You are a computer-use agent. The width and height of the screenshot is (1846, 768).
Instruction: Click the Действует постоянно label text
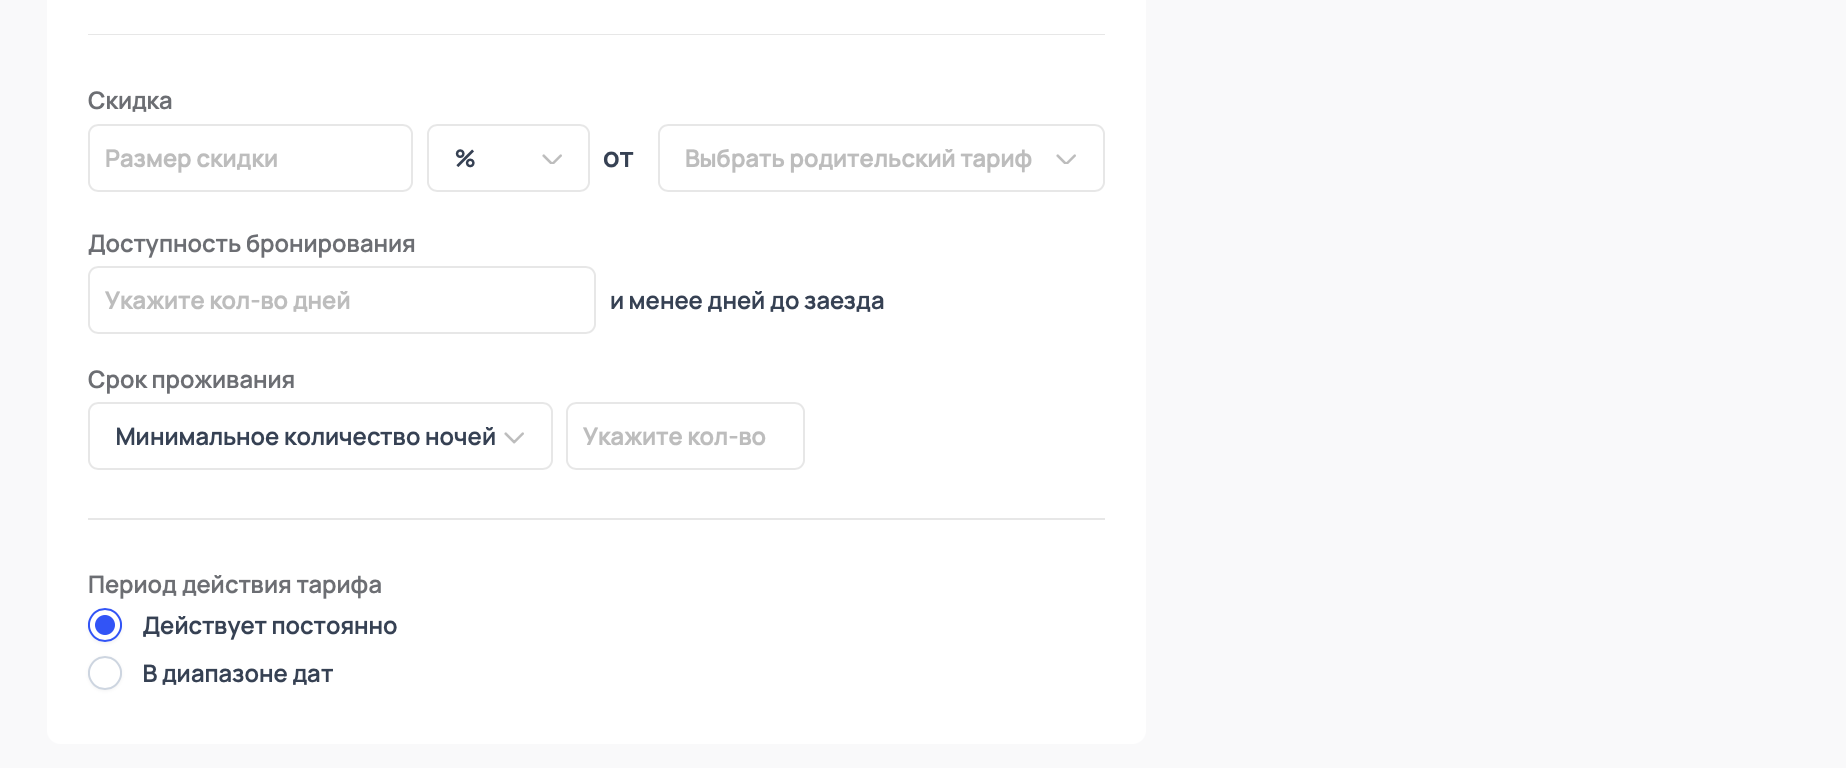[270, 626]
